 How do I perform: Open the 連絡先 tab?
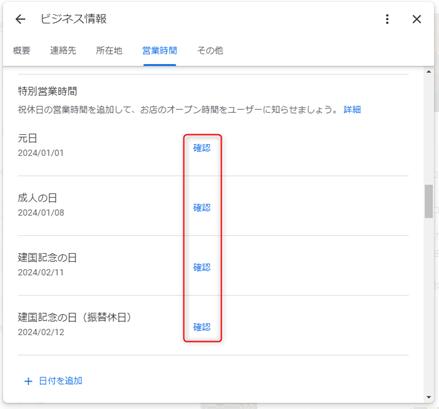[x=63, y=51]
